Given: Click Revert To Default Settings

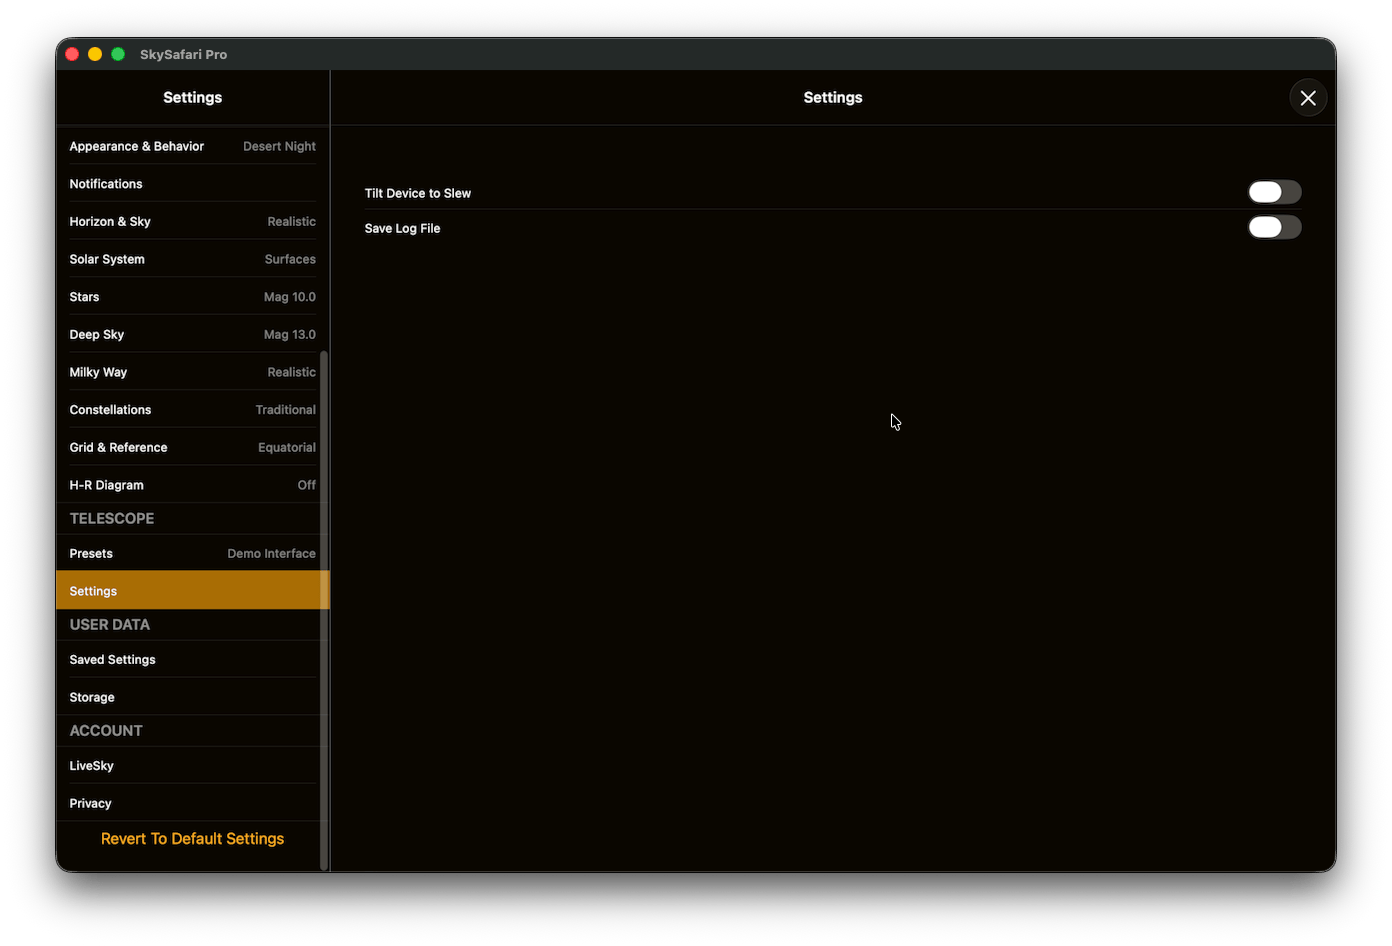Looking at the screenshot, I should click(192, 839).
